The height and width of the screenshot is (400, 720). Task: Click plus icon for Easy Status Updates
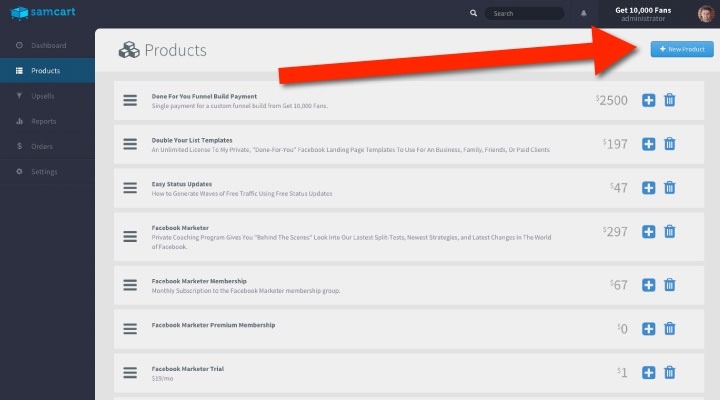tap(648, 188)
